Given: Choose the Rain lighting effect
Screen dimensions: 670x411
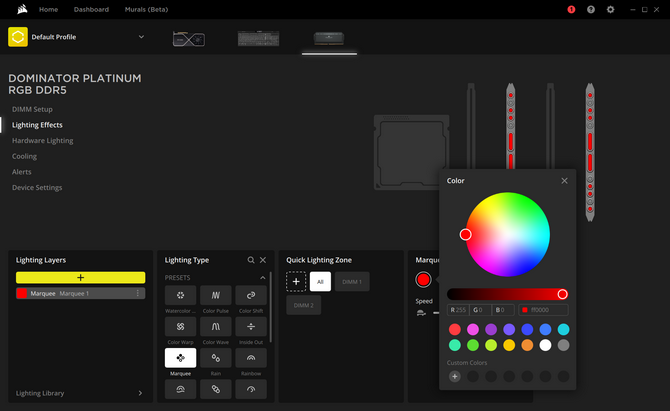Looking at the screenshot, I should click(x=216, y=358).
